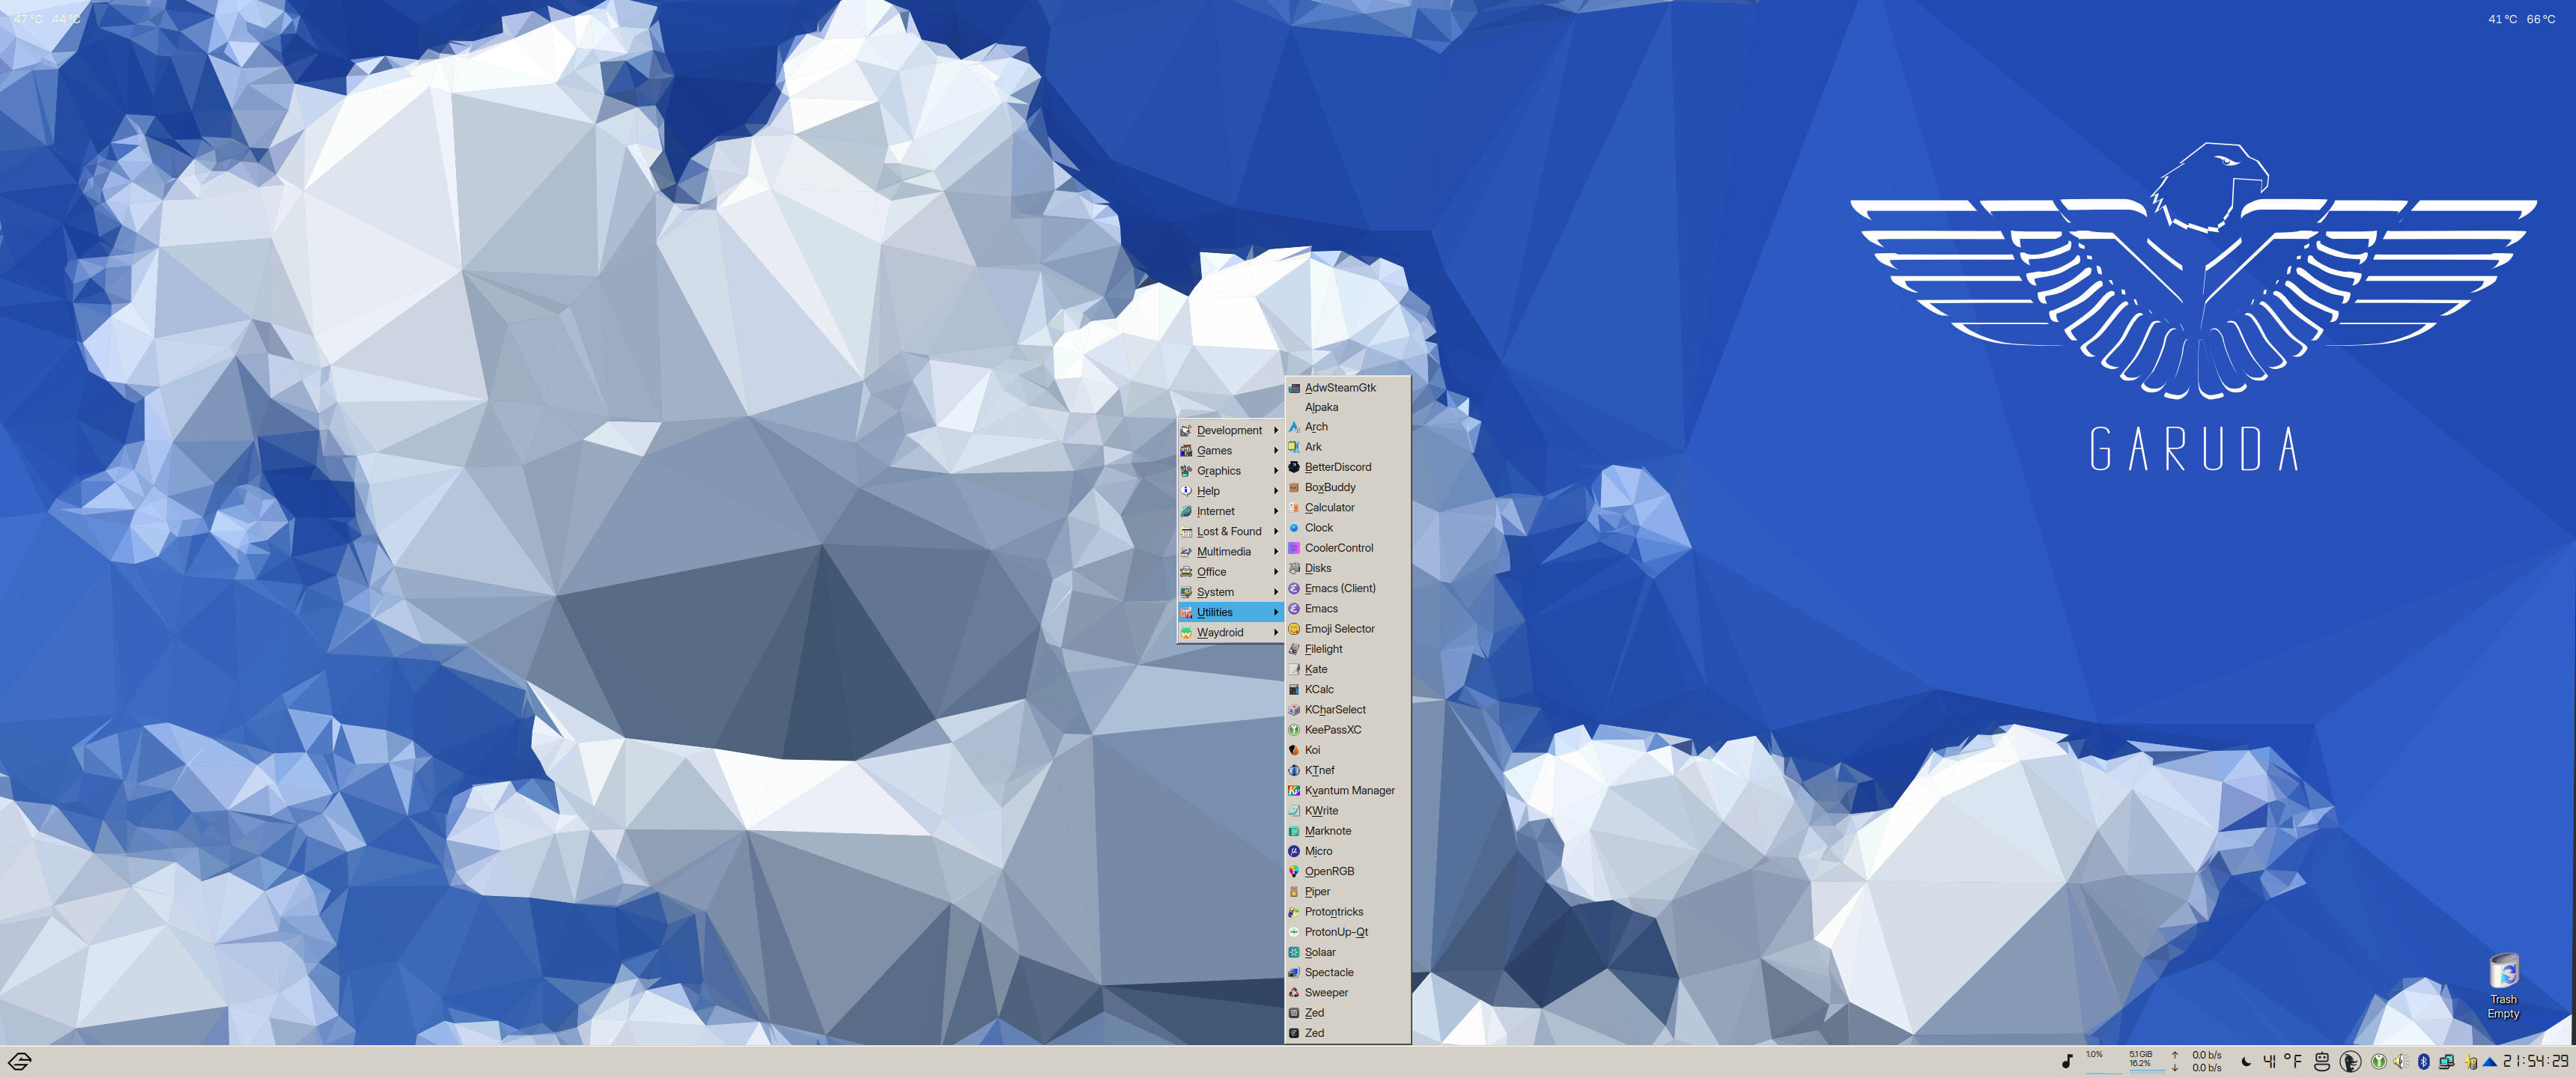Launch Filelight disk usage viewer
Image resolution: width=2576 pixels, height=1078 pixels.
[x=1347, y=649]
